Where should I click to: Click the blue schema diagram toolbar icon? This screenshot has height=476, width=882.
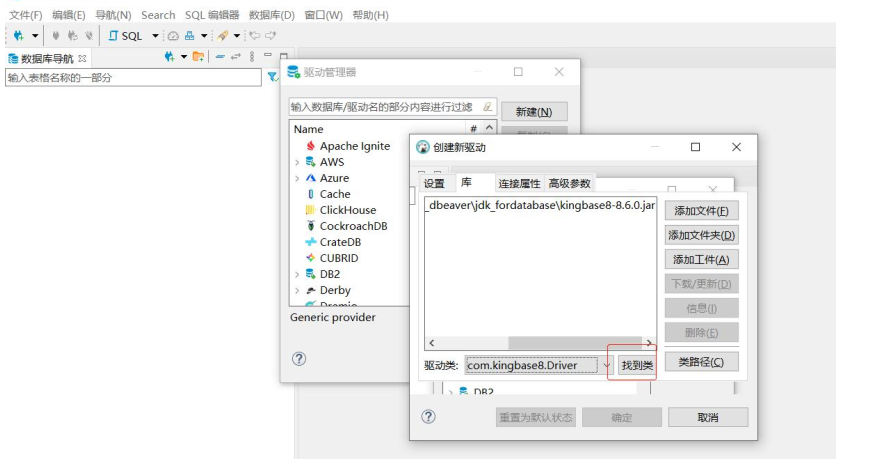tap(190, 35)
